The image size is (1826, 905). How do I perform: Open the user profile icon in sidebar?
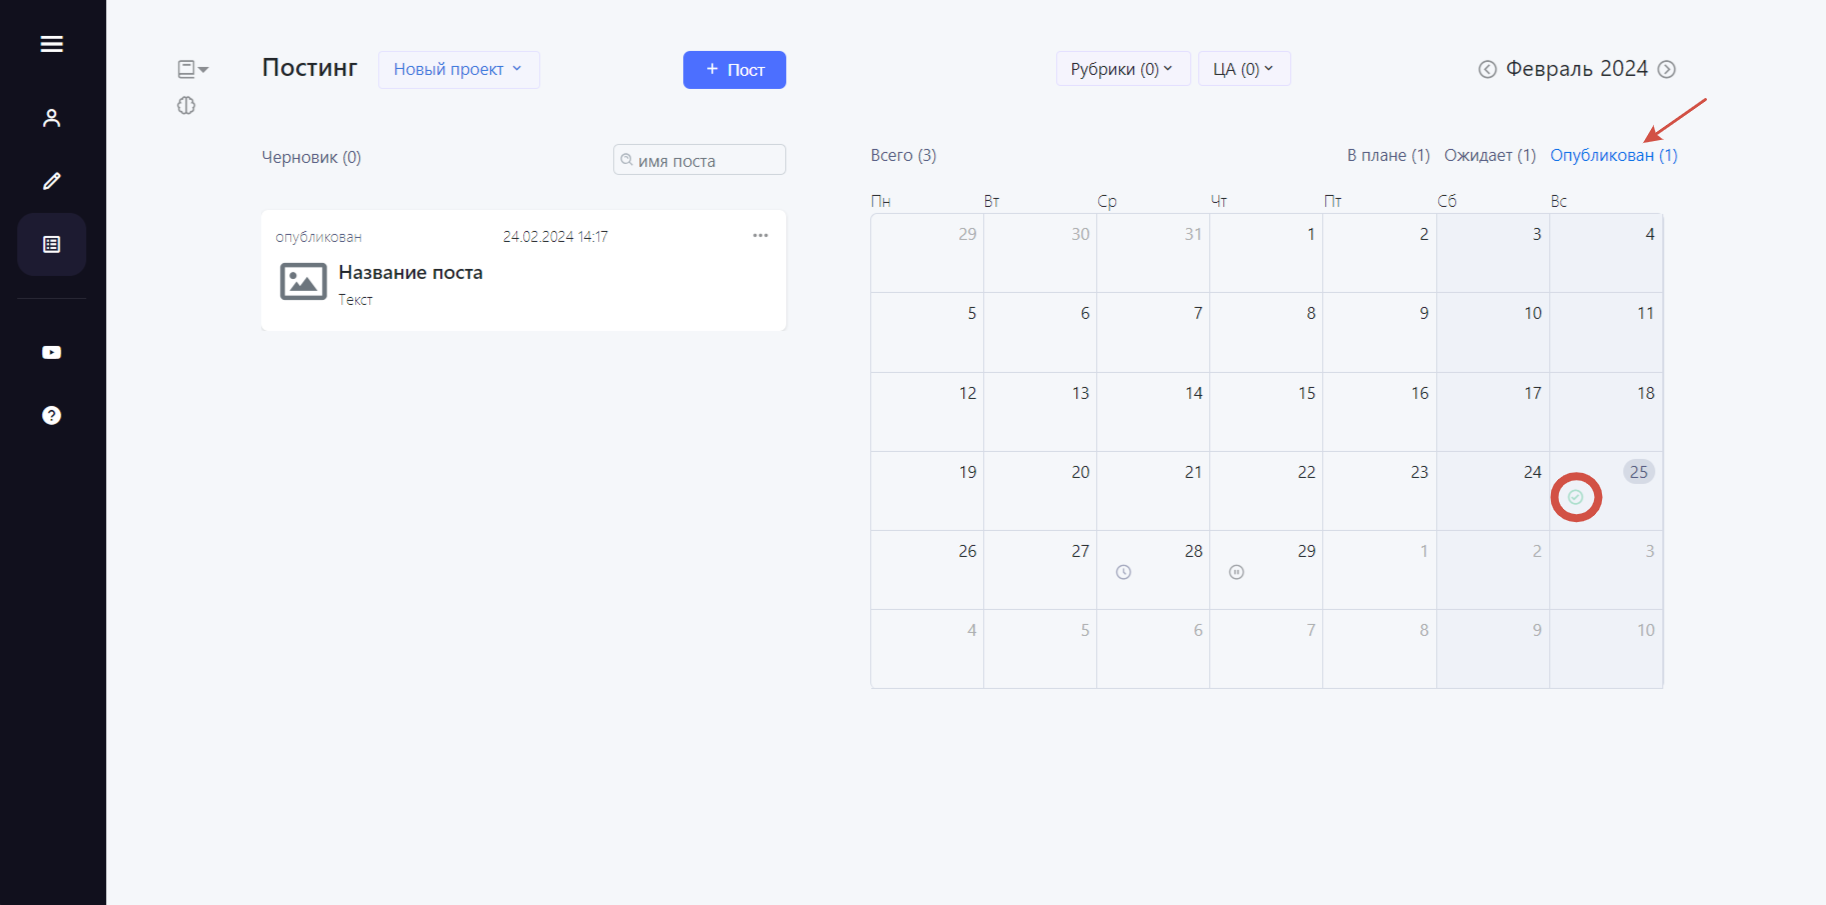[x=52, y=118]
